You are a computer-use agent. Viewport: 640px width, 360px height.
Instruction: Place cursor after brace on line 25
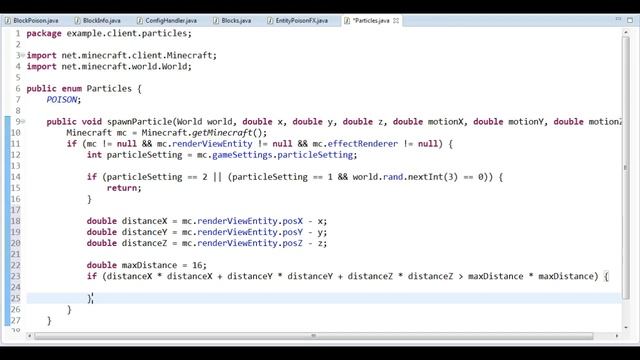[92, 298]
